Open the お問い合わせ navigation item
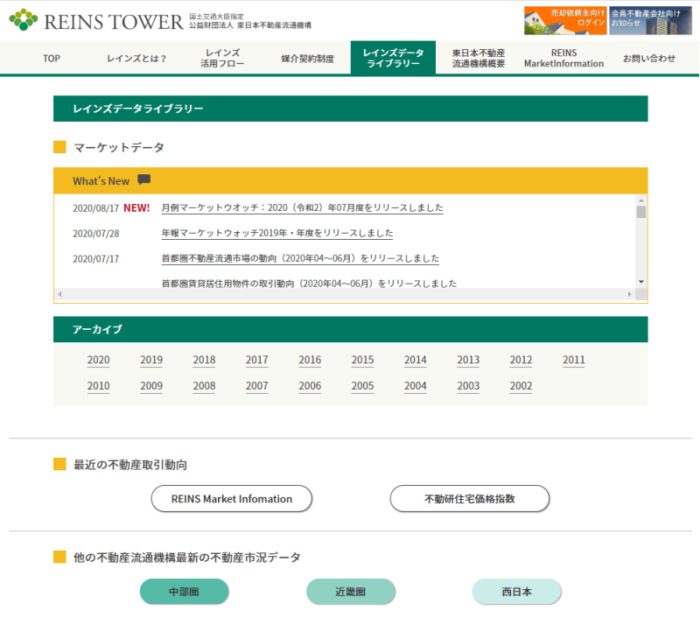Viewport: 700px width, 625px height. (649, 58)
